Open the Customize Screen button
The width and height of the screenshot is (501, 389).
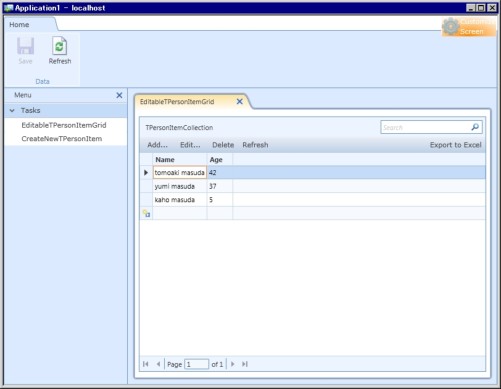[469, 27]
